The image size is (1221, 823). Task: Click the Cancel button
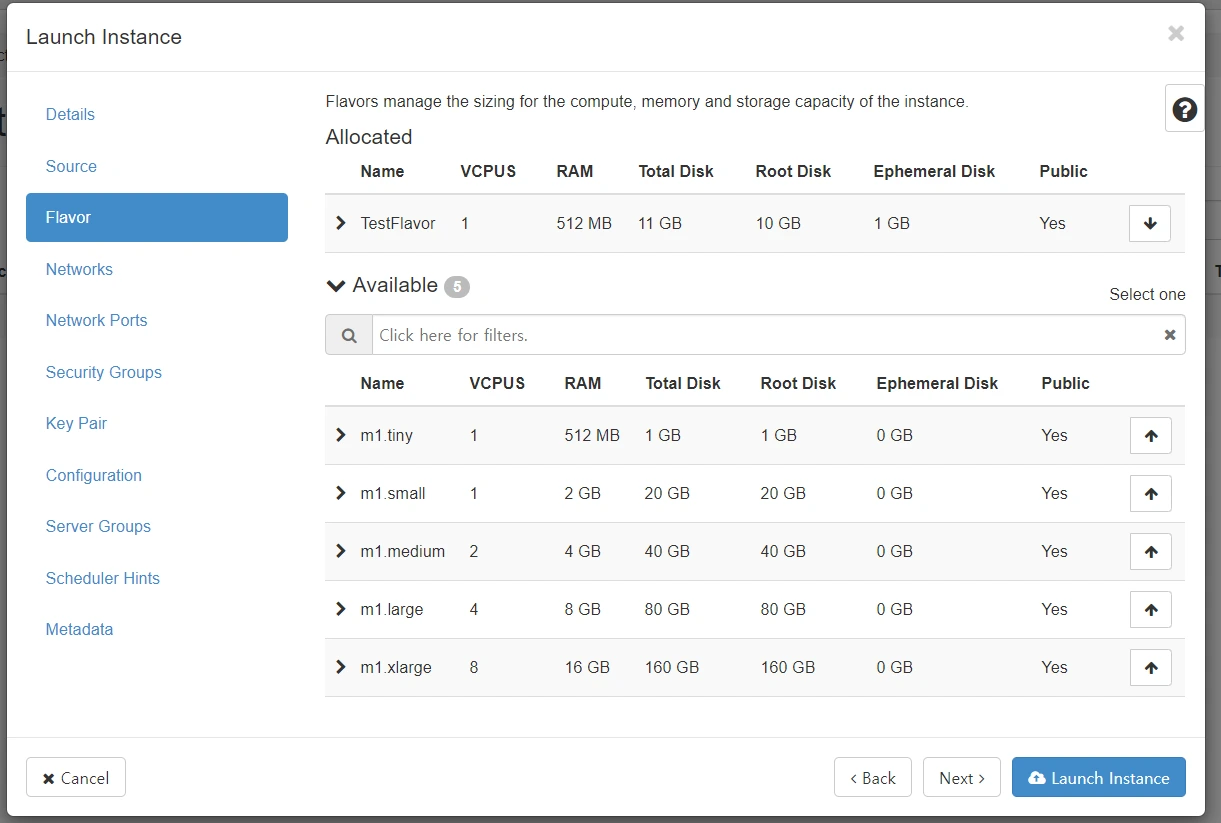(76, 778)
